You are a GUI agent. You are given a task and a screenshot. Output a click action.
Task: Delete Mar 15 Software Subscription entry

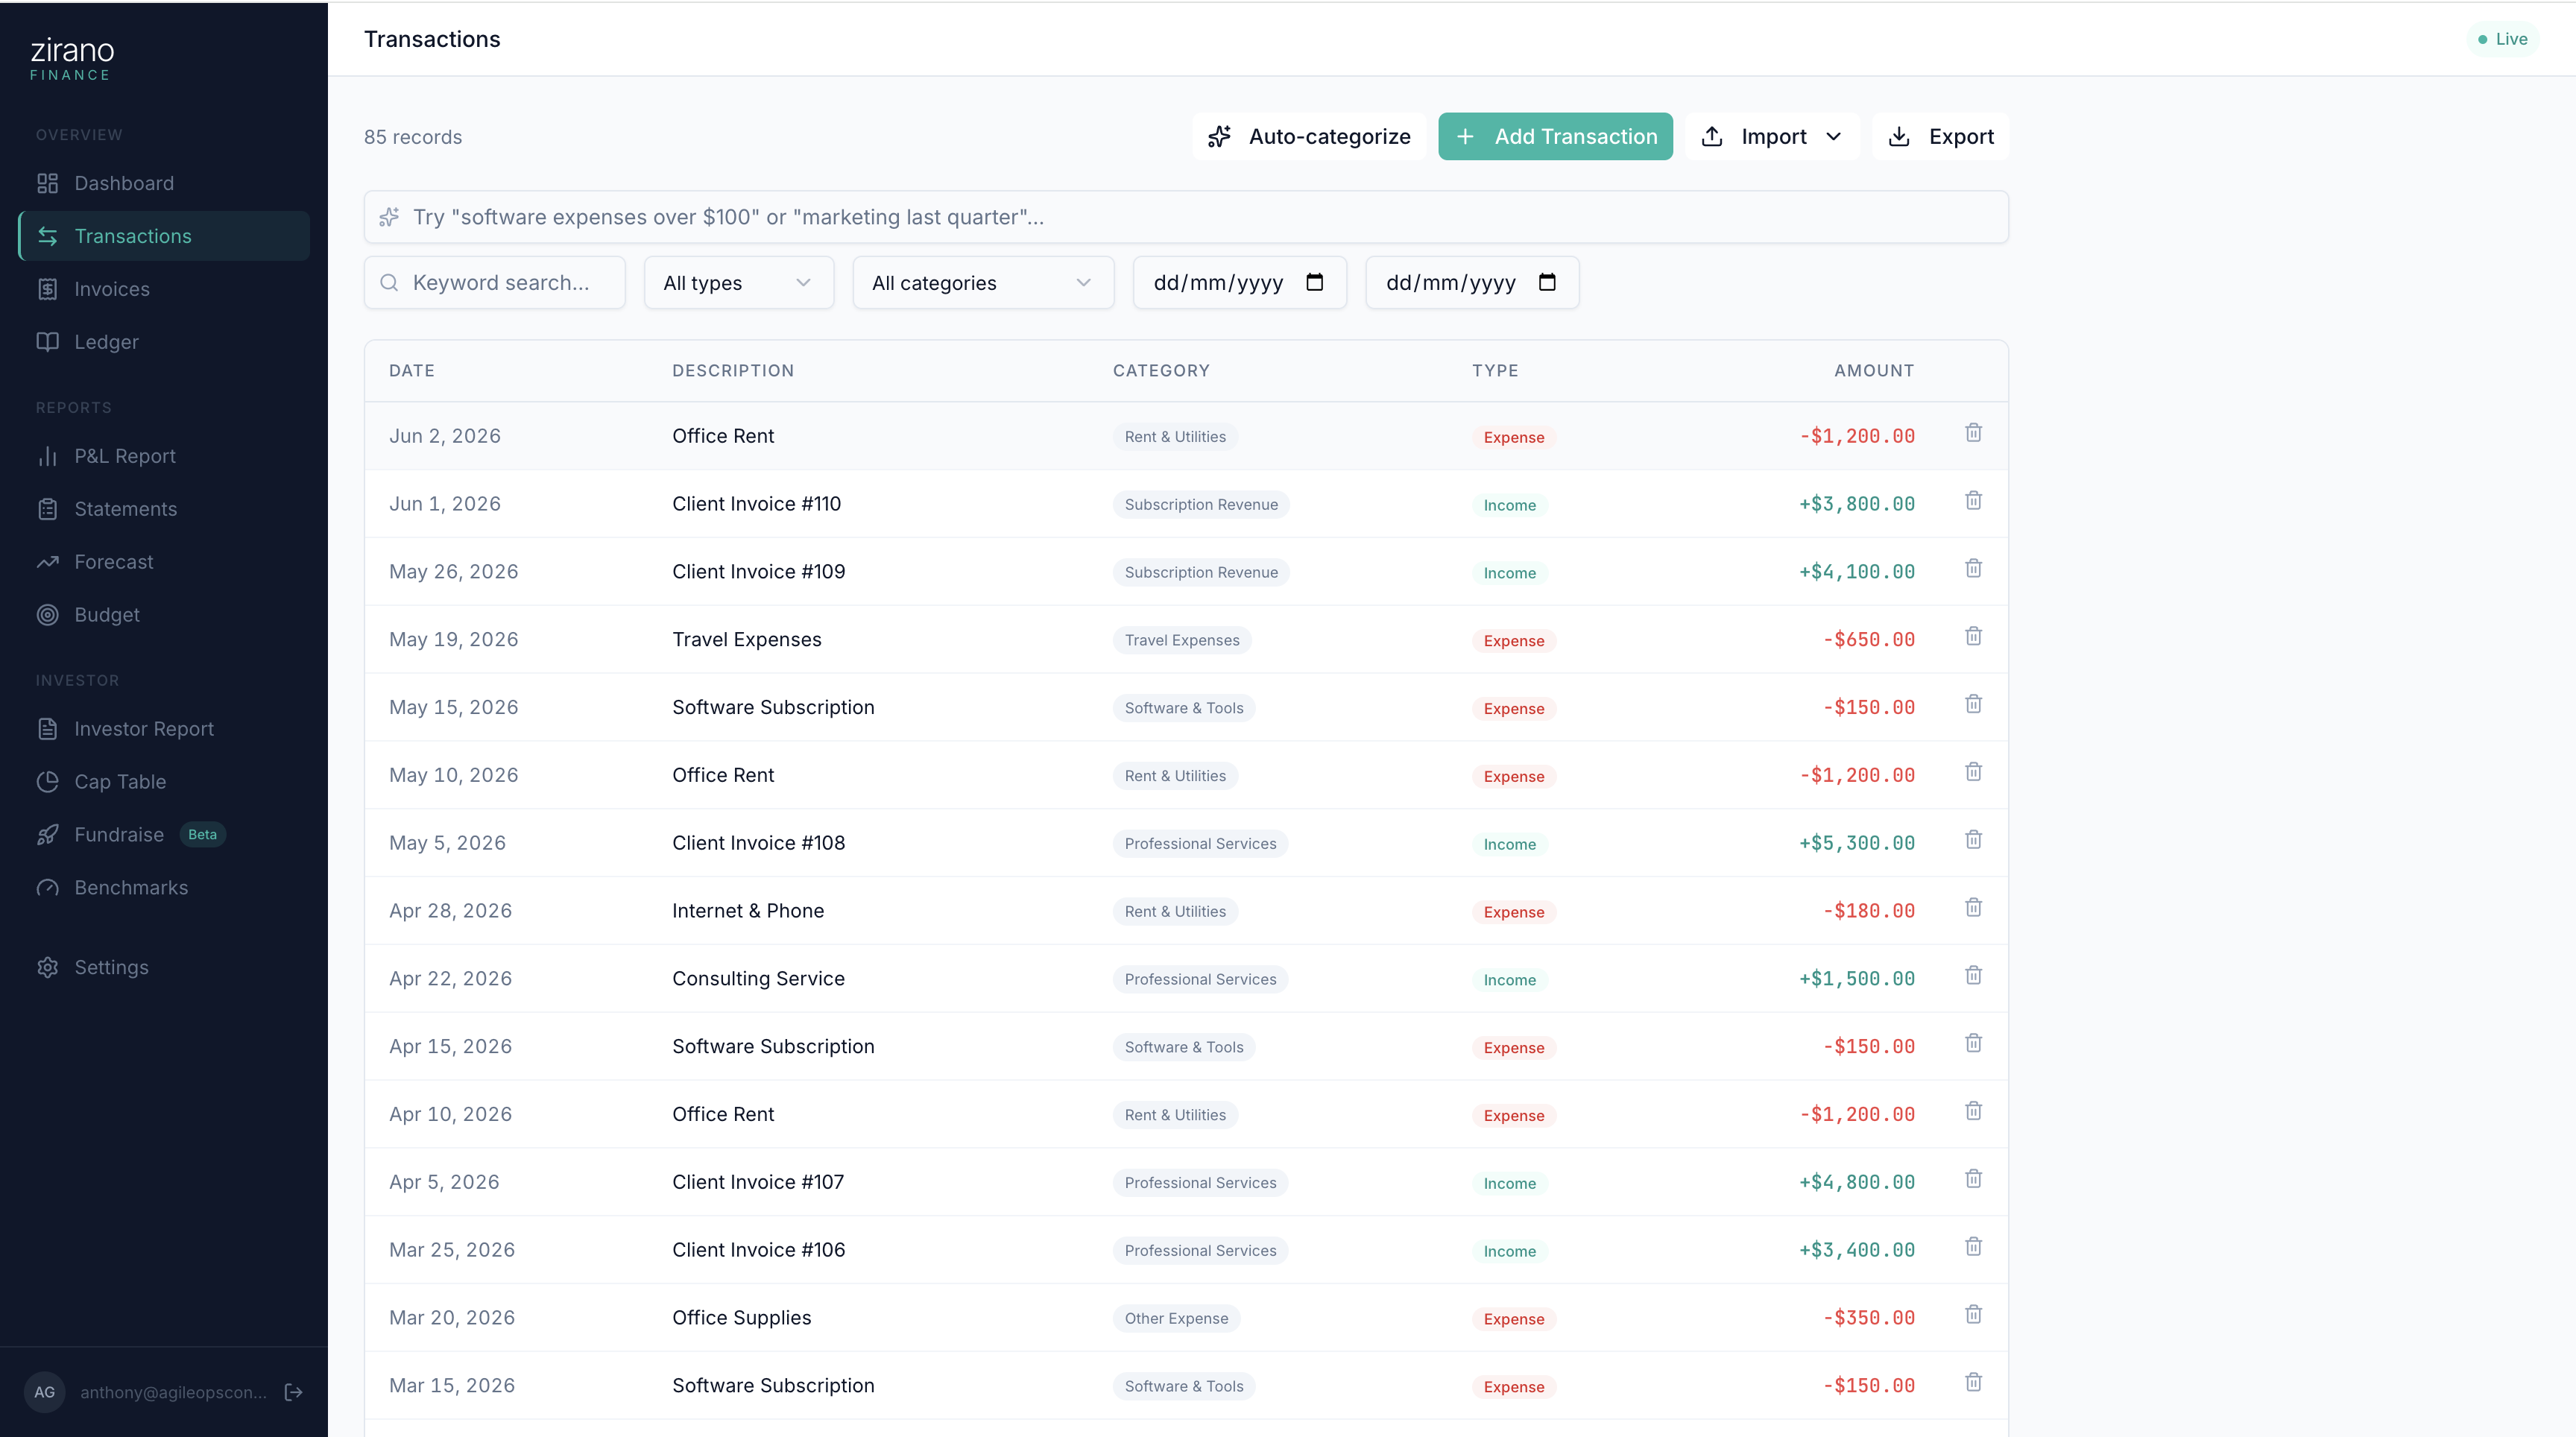[1973, 1383]
